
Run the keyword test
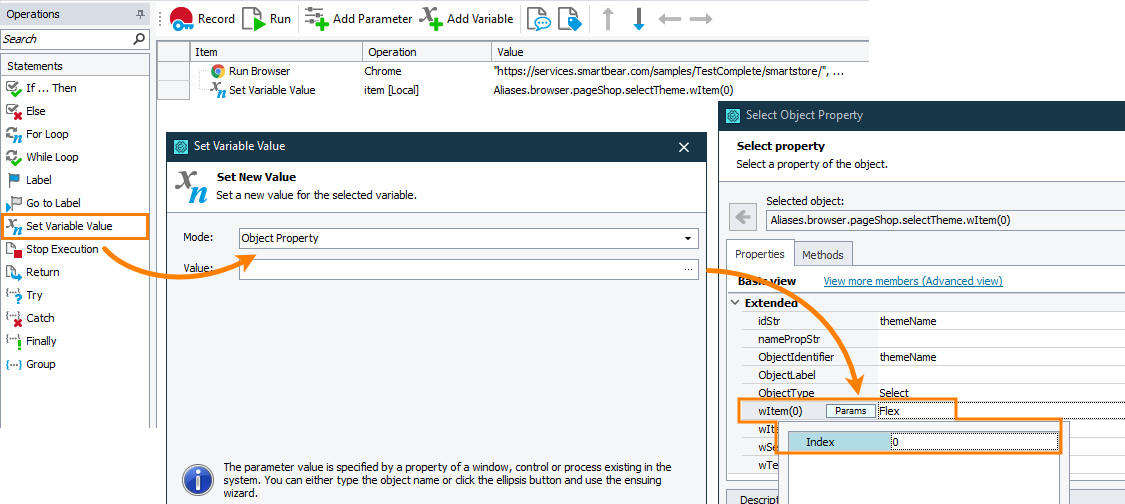267,19
